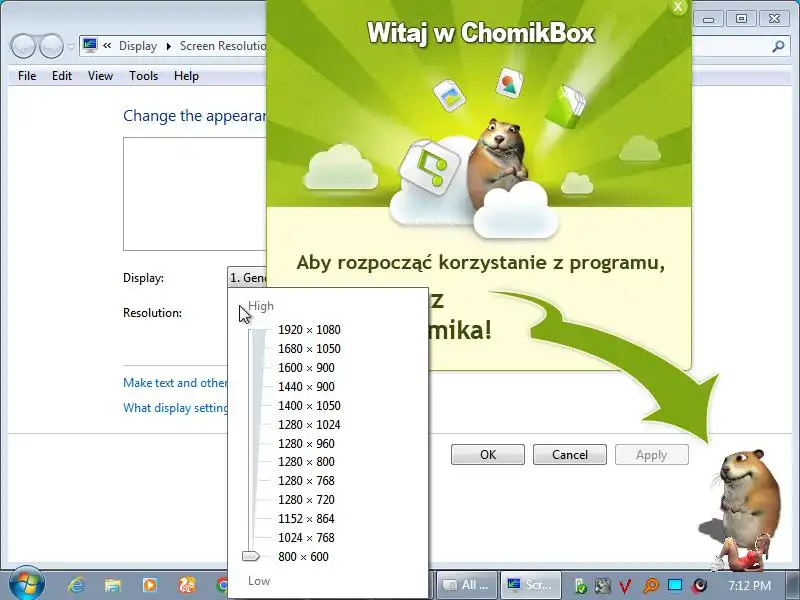
Task: Open Windows Explorer folder icon in taskbar
Action: 113,585
